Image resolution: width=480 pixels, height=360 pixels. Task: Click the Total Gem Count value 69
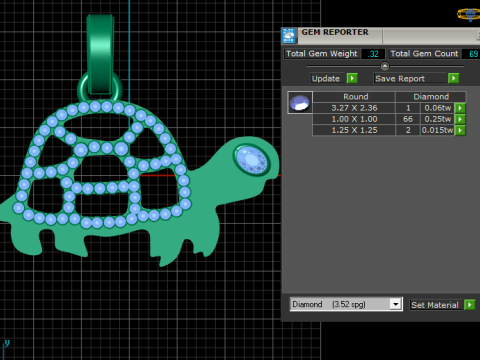(x=473, y=54)
